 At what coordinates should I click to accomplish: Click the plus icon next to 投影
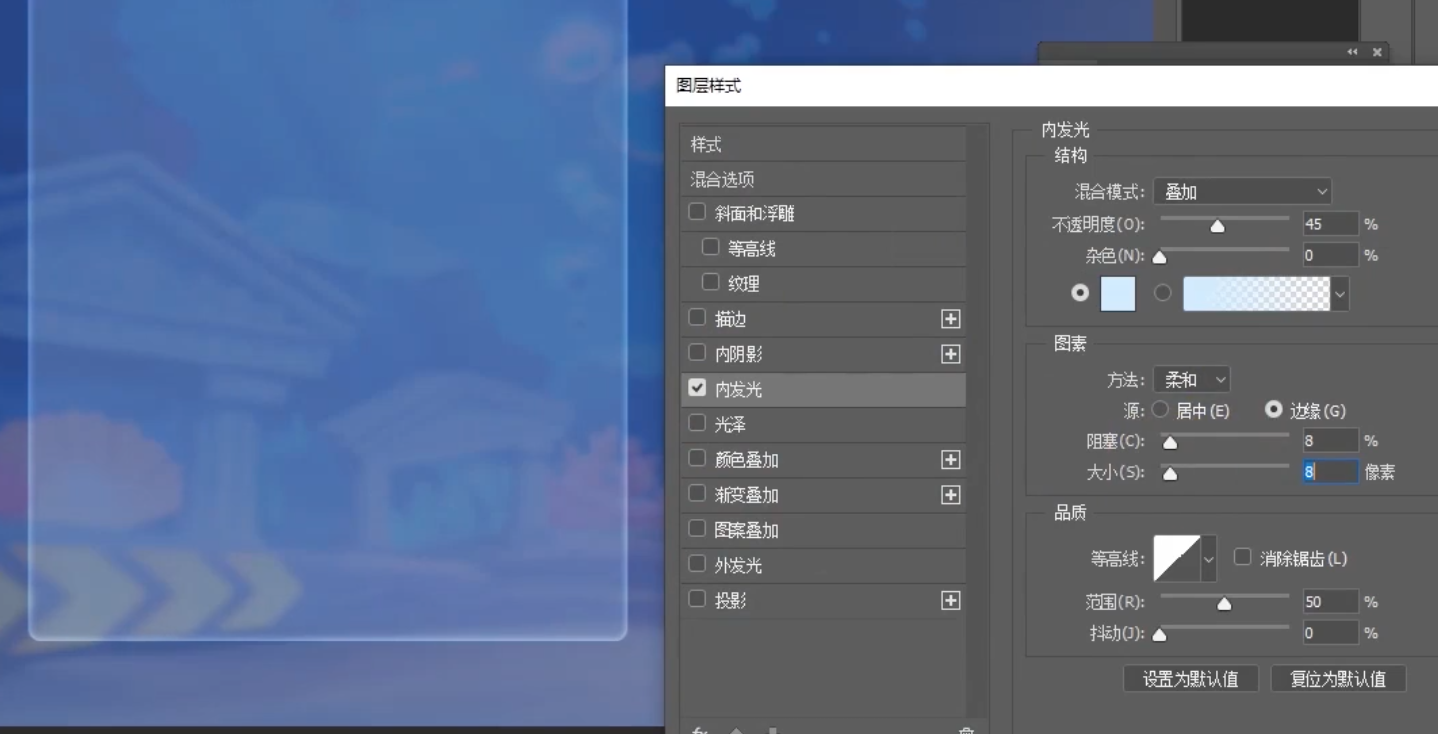point(950,600)
